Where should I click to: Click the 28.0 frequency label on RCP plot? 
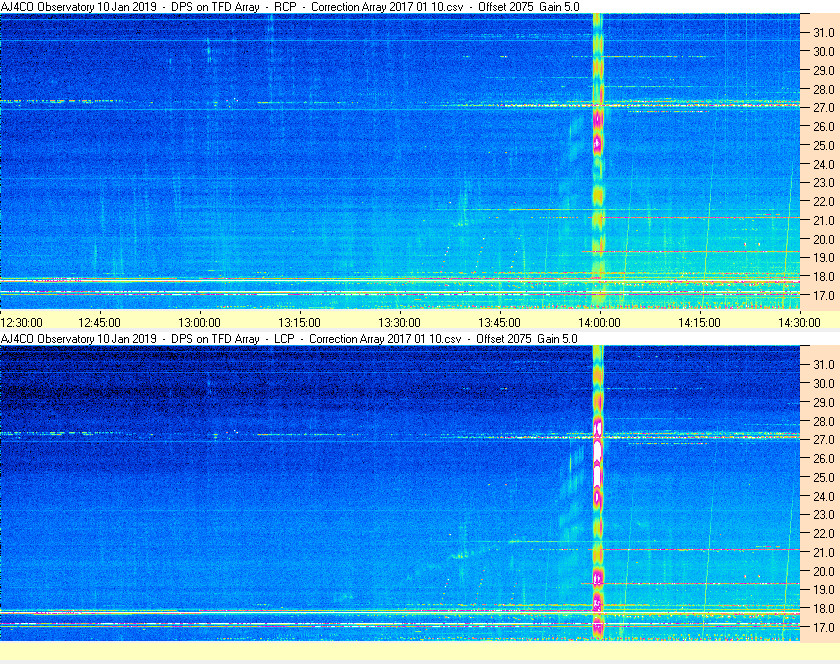(x=824, y=89)
